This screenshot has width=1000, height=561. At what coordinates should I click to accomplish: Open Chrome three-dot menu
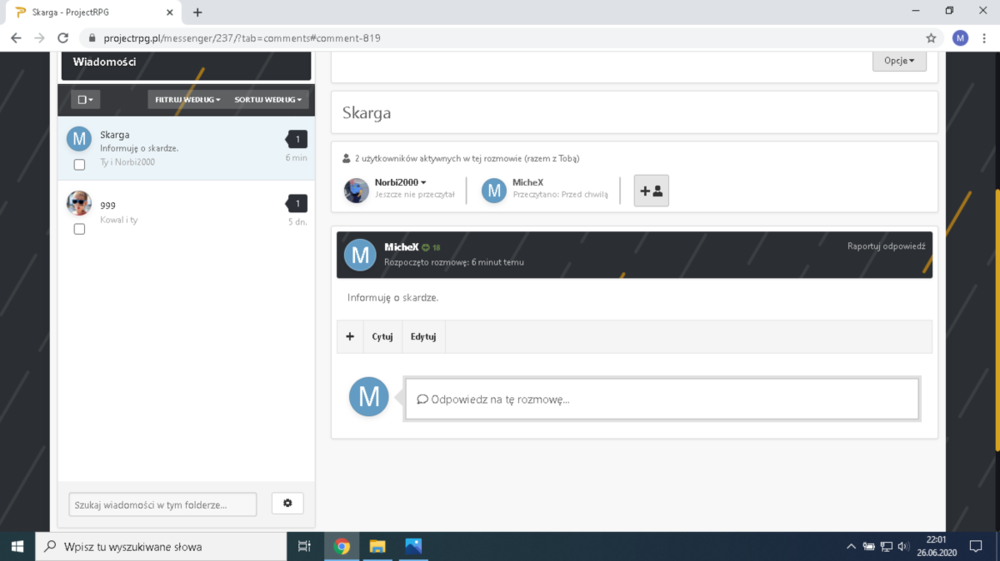[x=984, y=38]
